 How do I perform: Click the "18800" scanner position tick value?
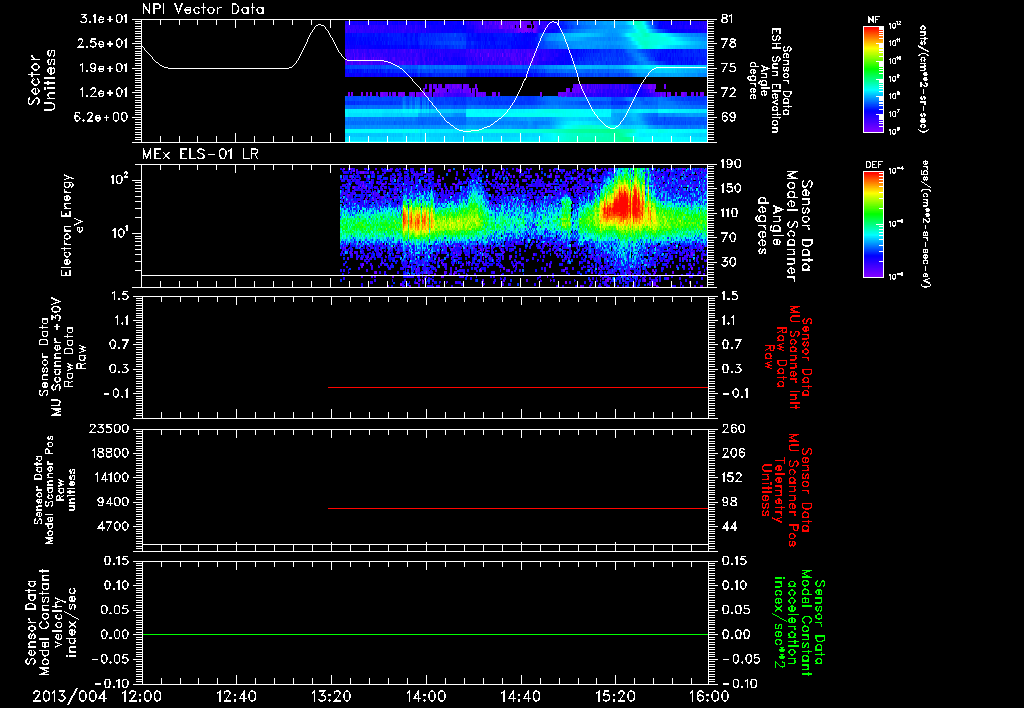coord(108,453)
